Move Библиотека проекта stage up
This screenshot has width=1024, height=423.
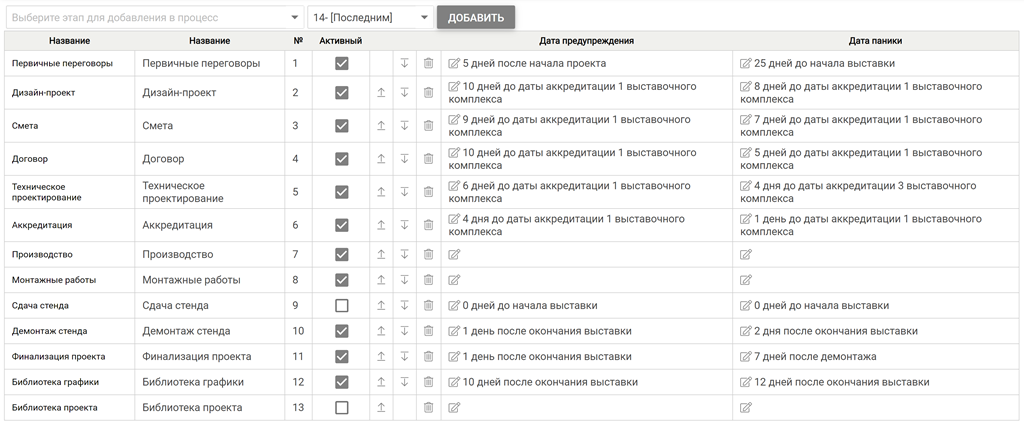tap(381, 408)
